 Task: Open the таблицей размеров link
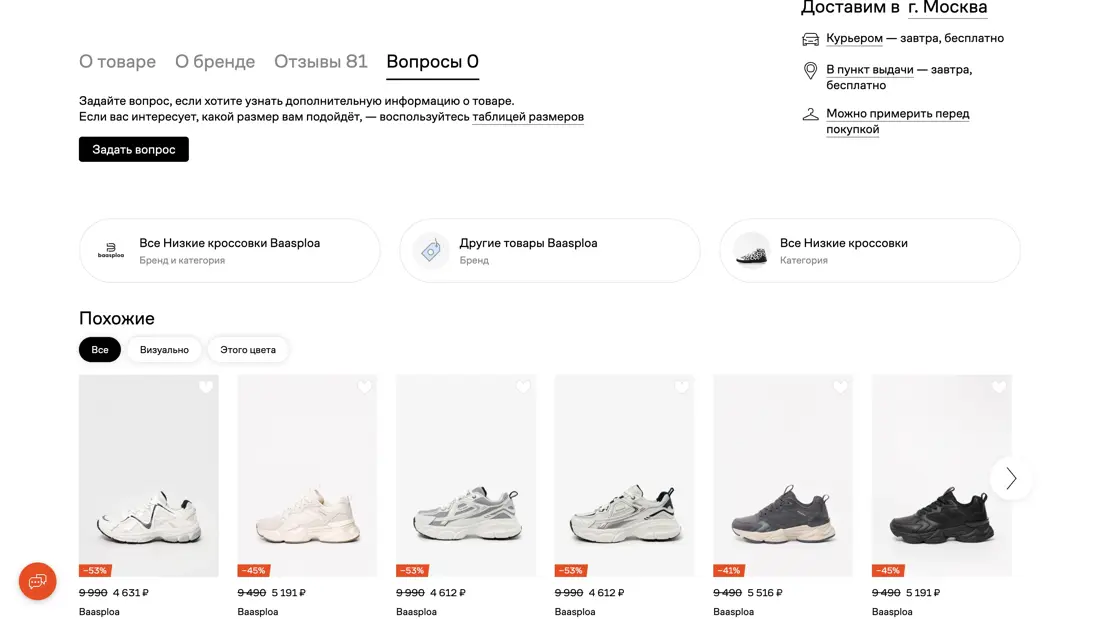(x=528, y=117)
